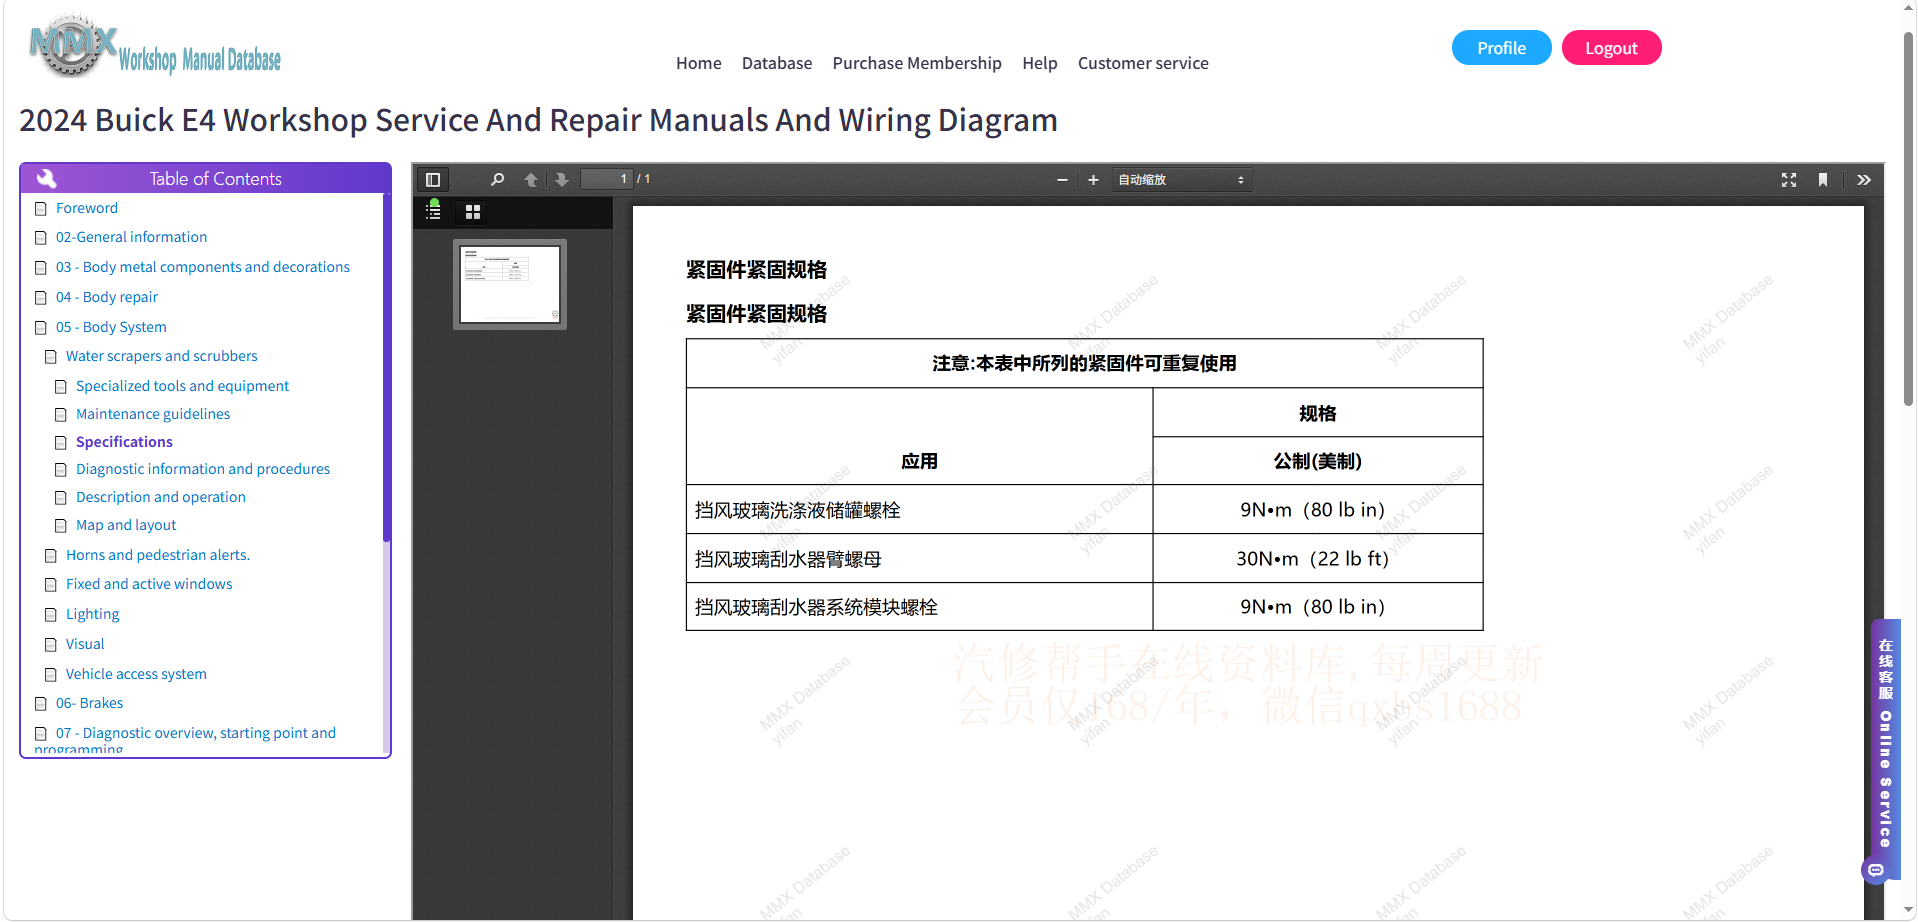Screen dimensions: 1918x922
Task: Open Purchase Membership page
Action: point(917,63)
